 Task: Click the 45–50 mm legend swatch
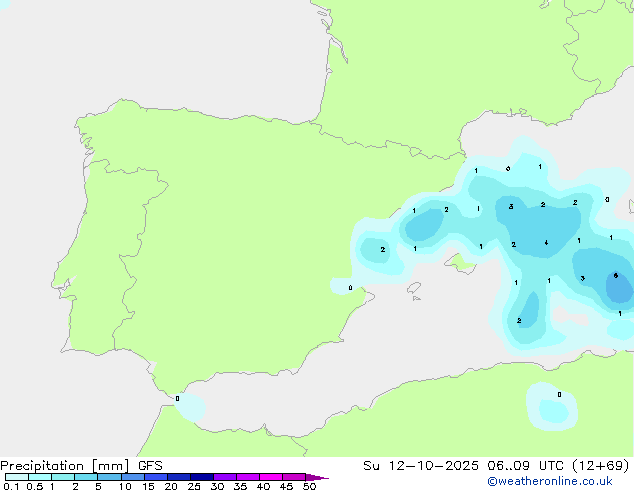click(x=294, y=477)
